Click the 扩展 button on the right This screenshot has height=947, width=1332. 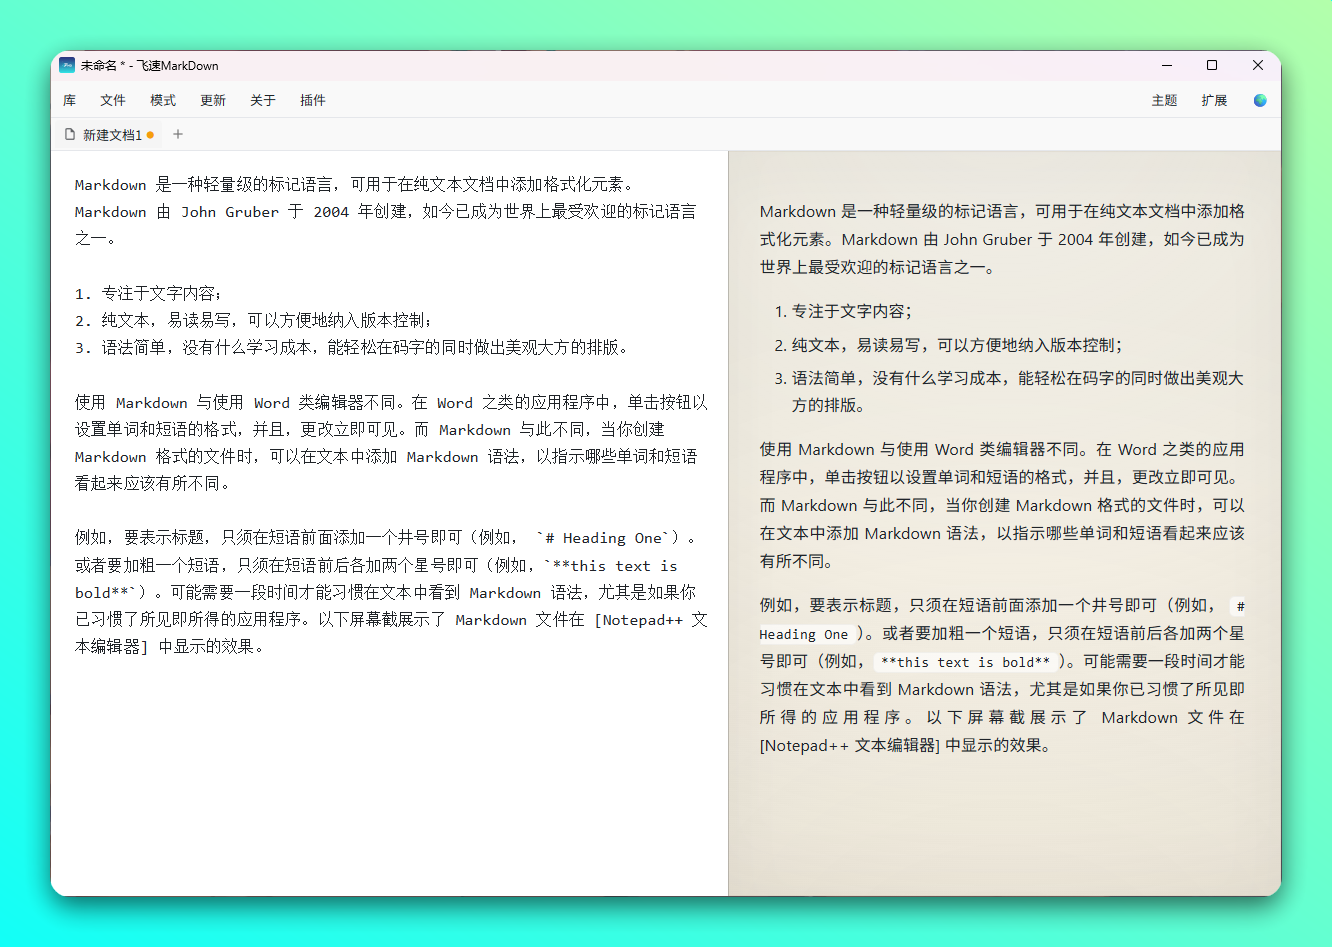pyautogui.click(x=1214, y=100)
